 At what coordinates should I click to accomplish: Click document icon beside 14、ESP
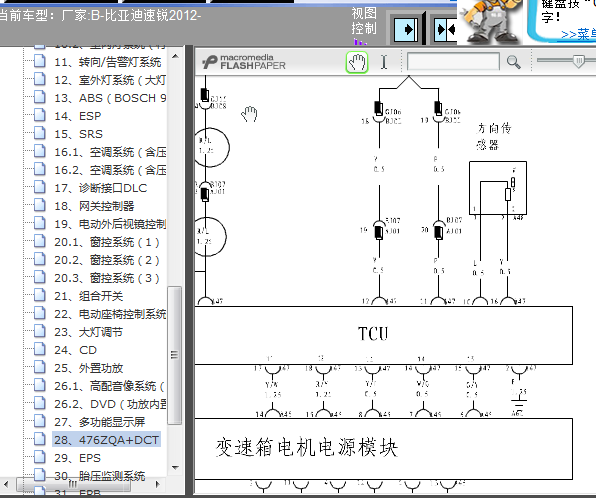[40, 115]
